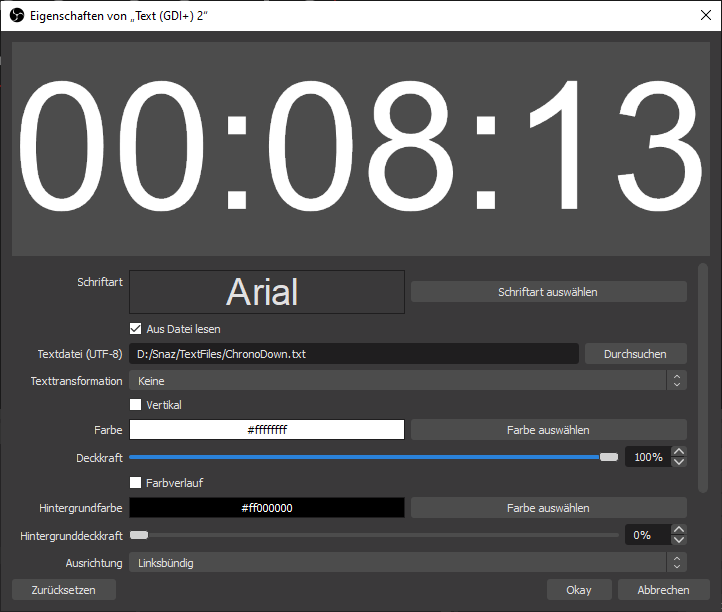The height and width of the screenshot is (612, 722).
Task: Close the properties dialog window
Action: point(699,15)
